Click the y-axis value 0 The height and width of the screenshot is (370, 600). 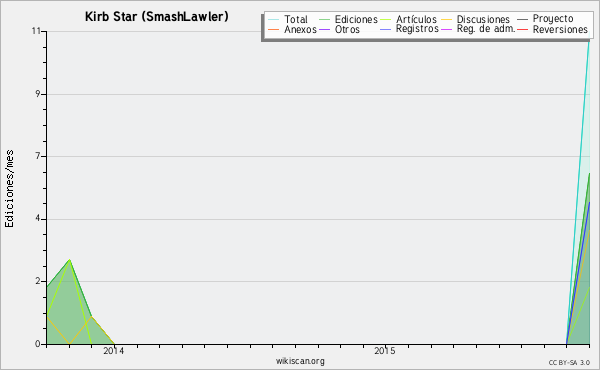click(38, 344)
